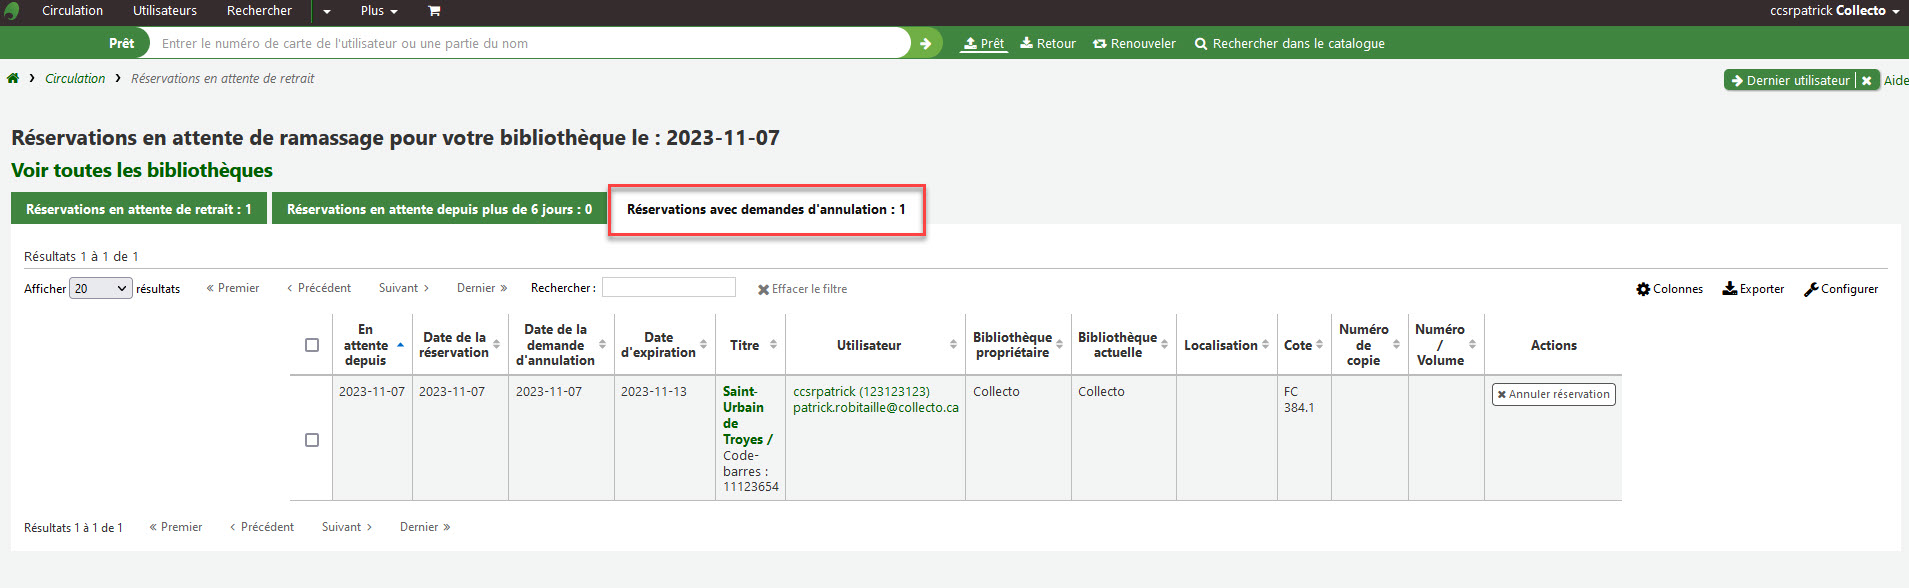Screen dimensions: 1909x588
Task: Click top pagination Premier
Action: point(233,288)
